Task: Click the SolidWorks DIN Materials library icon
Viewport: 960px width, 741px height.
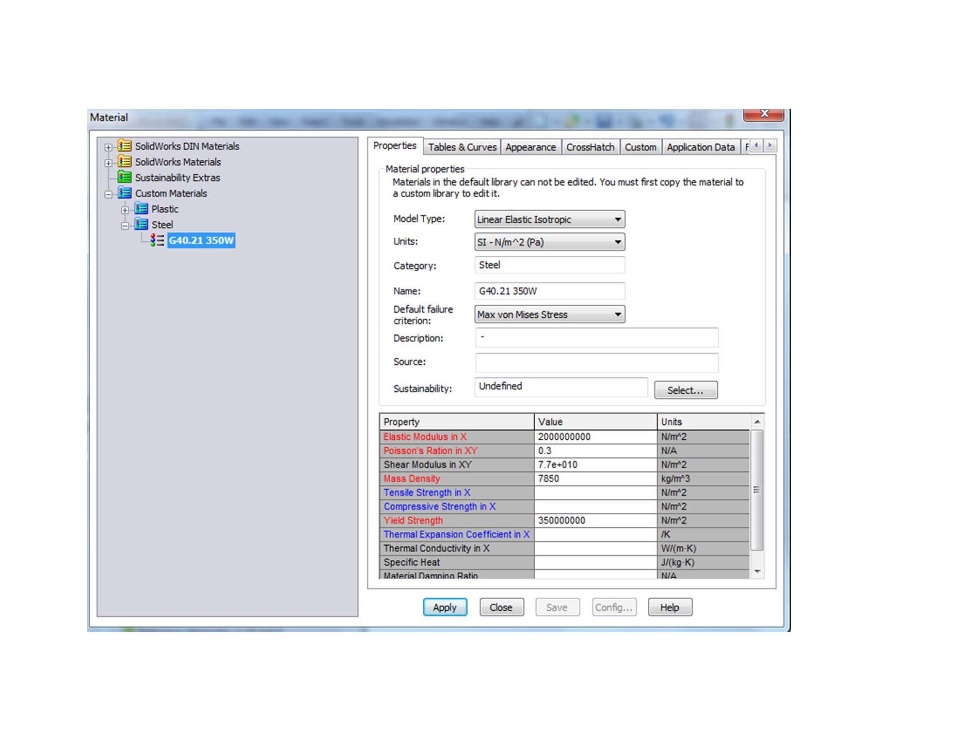Action: 125,146
